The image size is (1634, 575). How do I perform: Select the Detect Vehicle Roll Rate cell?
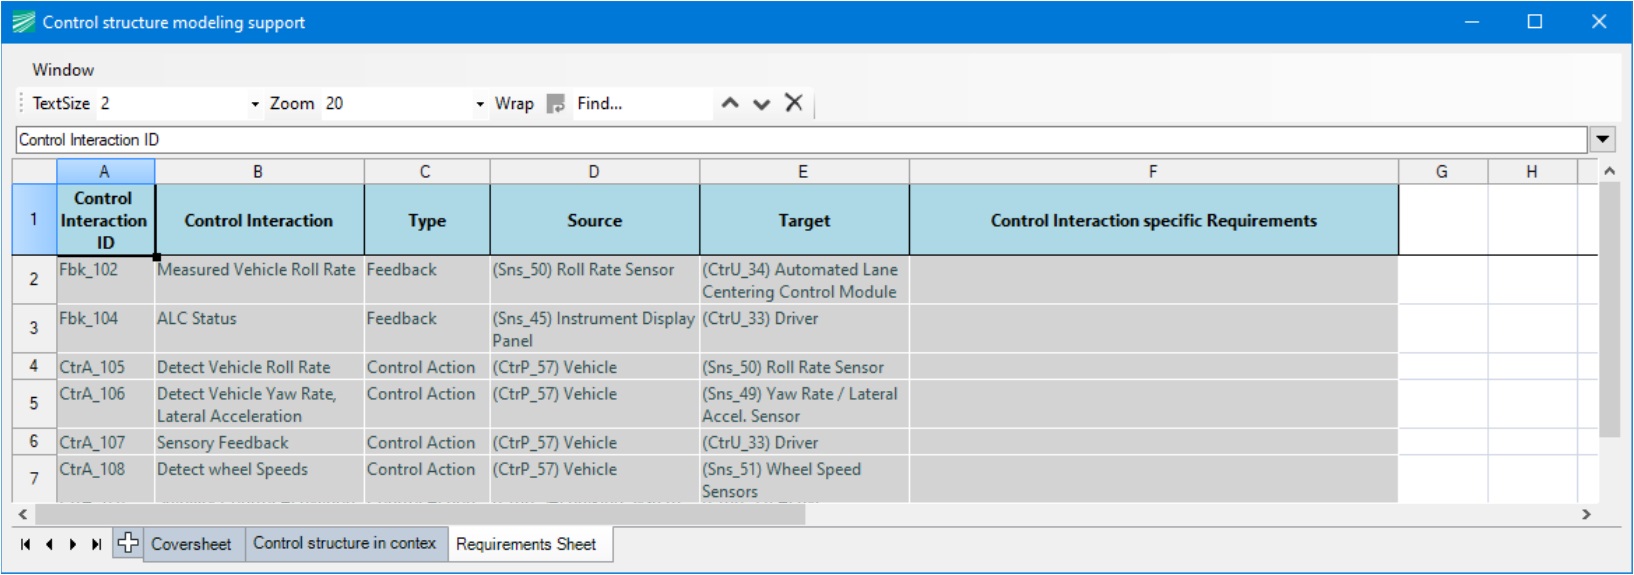(x=259, y=367)
